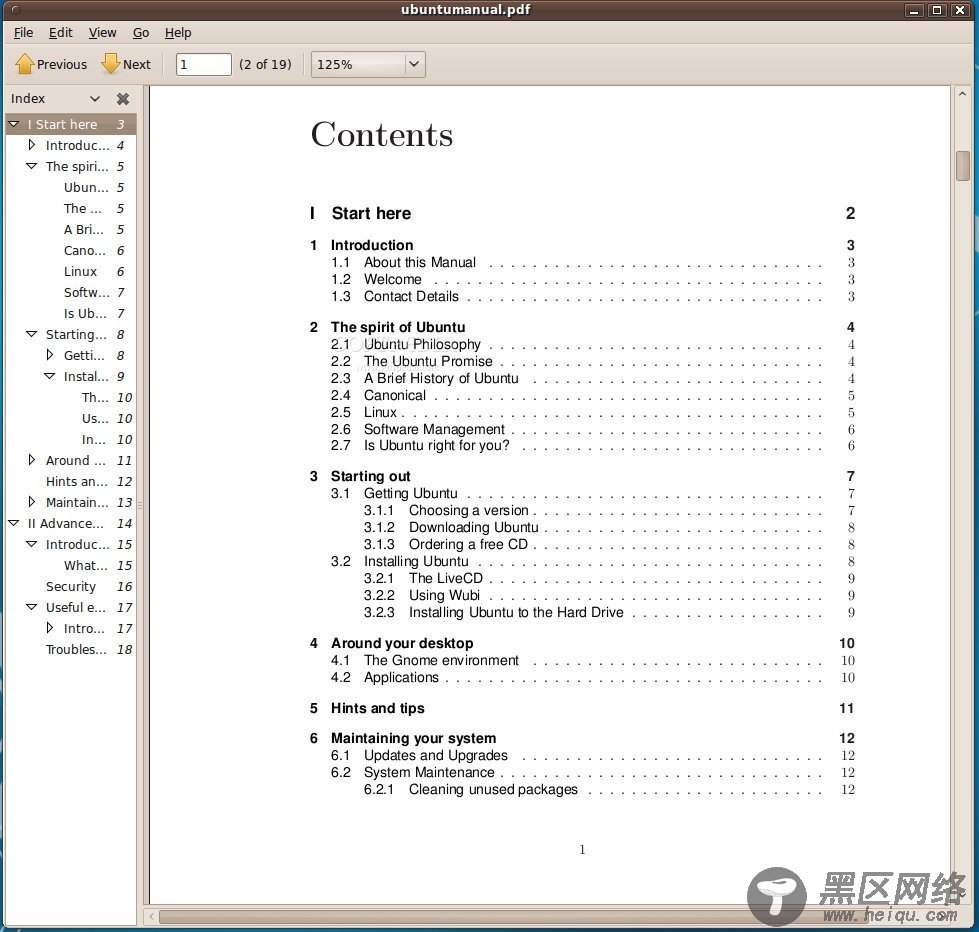Open the Help menu
The width and height of the screenshot is (979, 932).
[178, 32]
